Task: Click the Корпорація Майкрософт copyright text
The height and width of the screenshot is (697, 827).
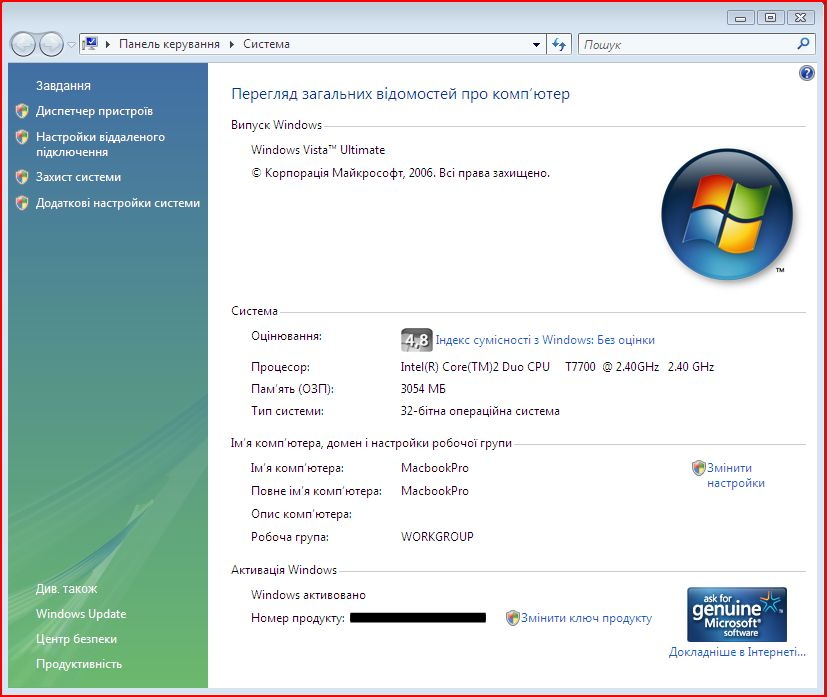Action: pos(400,173)
